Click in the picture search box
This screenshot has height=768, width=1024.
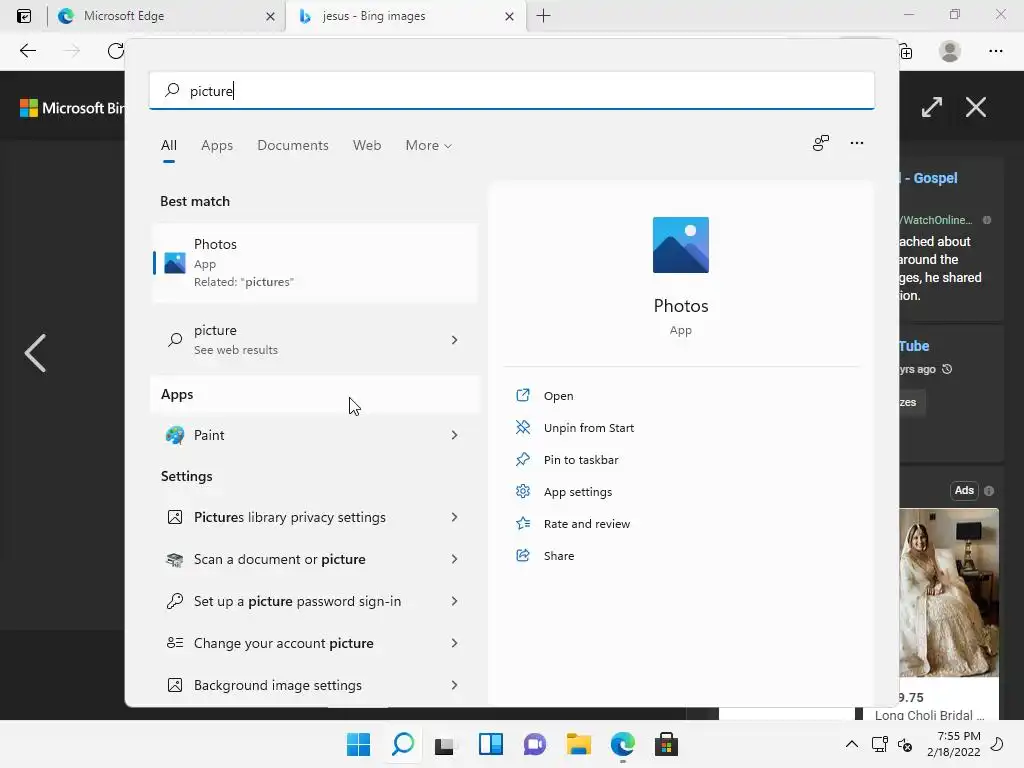(x=511, y=91)
